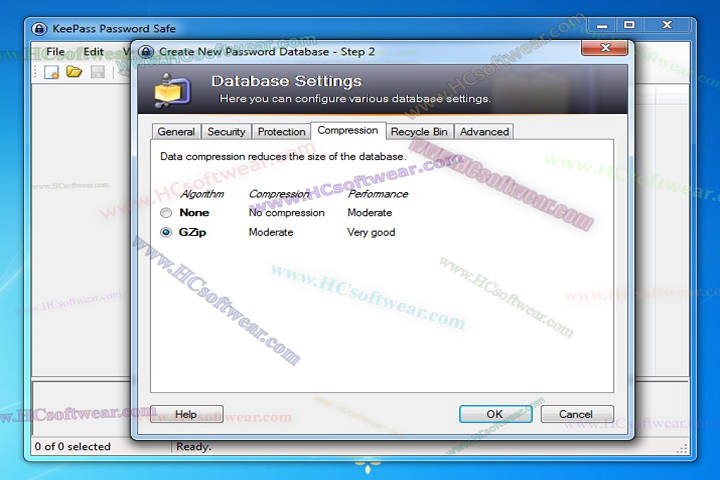
Task: Click the Cancel button
Action: (577, 414)
